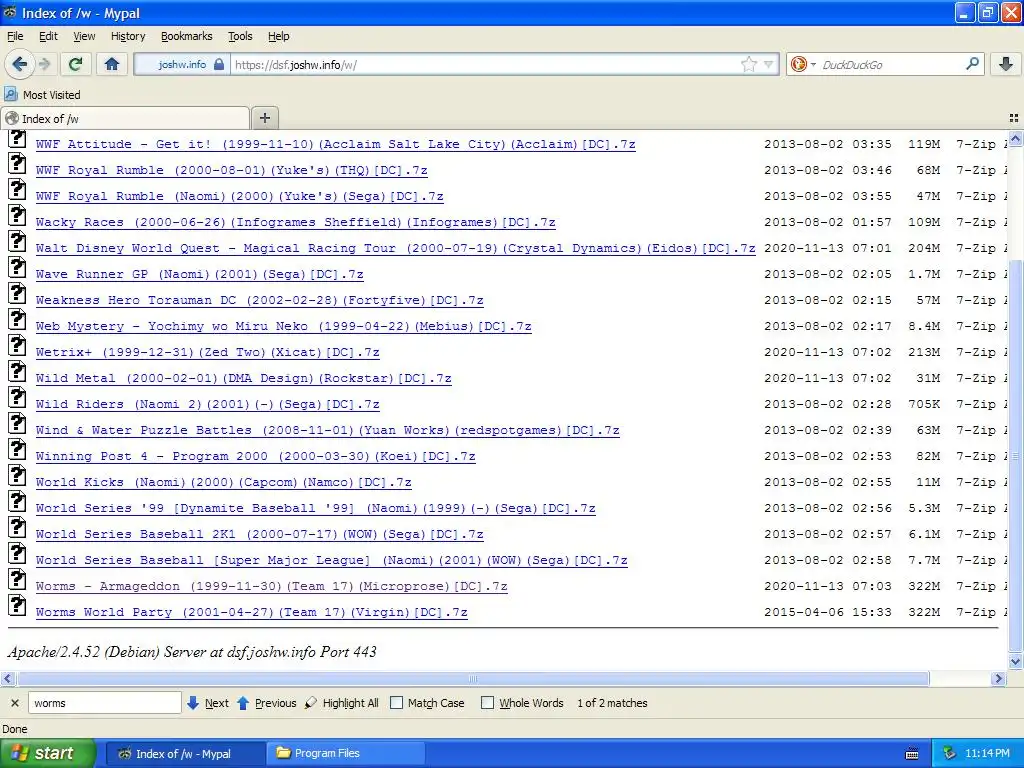The width and height of the screenshot is (1024, 768).
Task: Click the vertical scrollbar thumb
Action: (1016, 455)
